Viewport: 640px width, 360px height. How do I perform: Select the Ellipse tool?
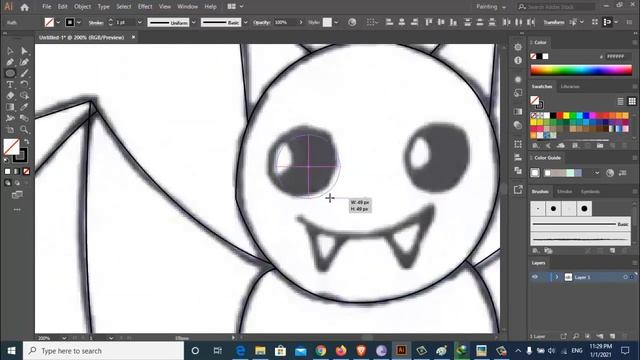coord(10,73)
